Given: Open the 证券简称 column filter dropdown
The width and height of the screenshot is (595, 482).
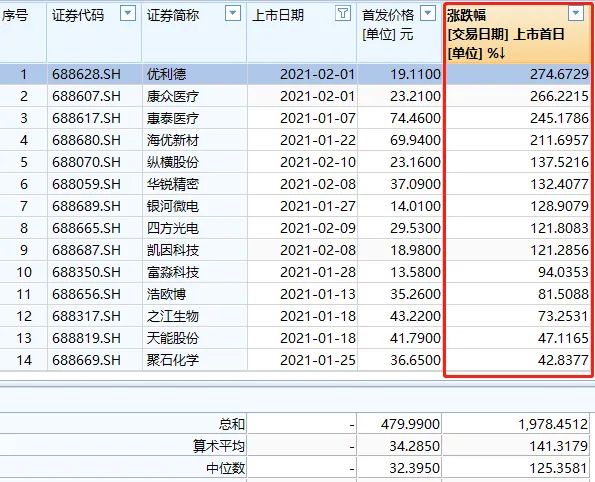Looking at the screenshot, I should (x=233, y=14).
